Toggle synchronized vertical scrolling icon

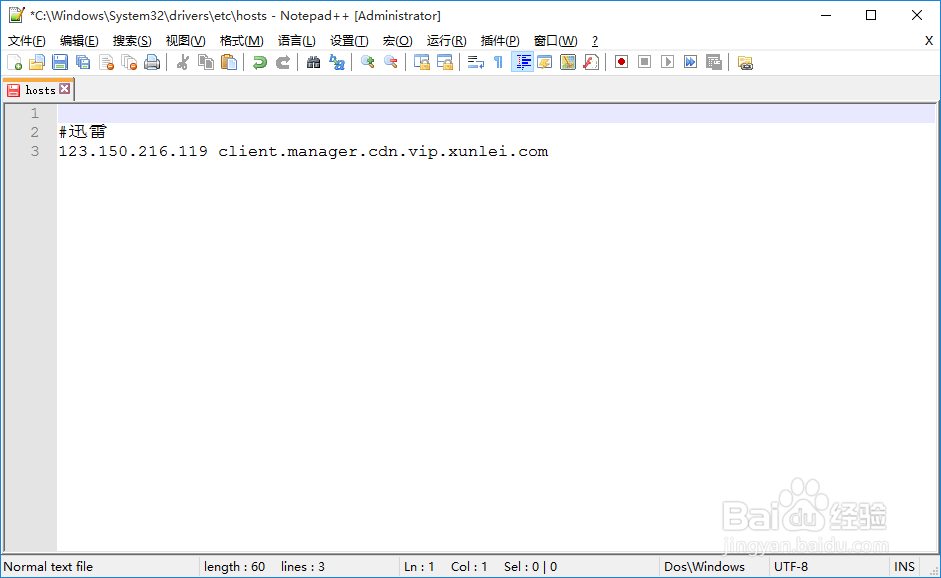coord(421,62)
